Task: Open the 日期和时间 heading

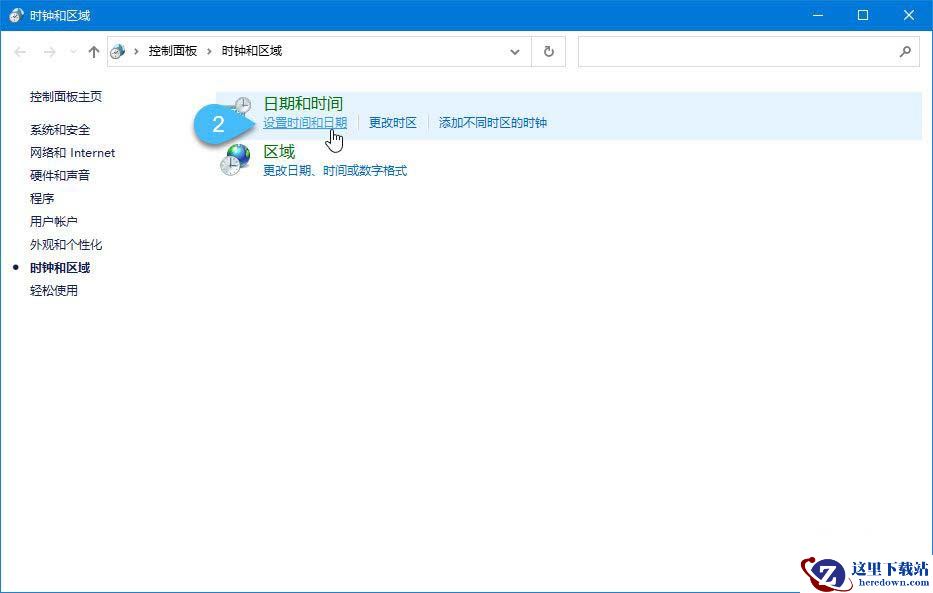Action: (x=303, y=103)
